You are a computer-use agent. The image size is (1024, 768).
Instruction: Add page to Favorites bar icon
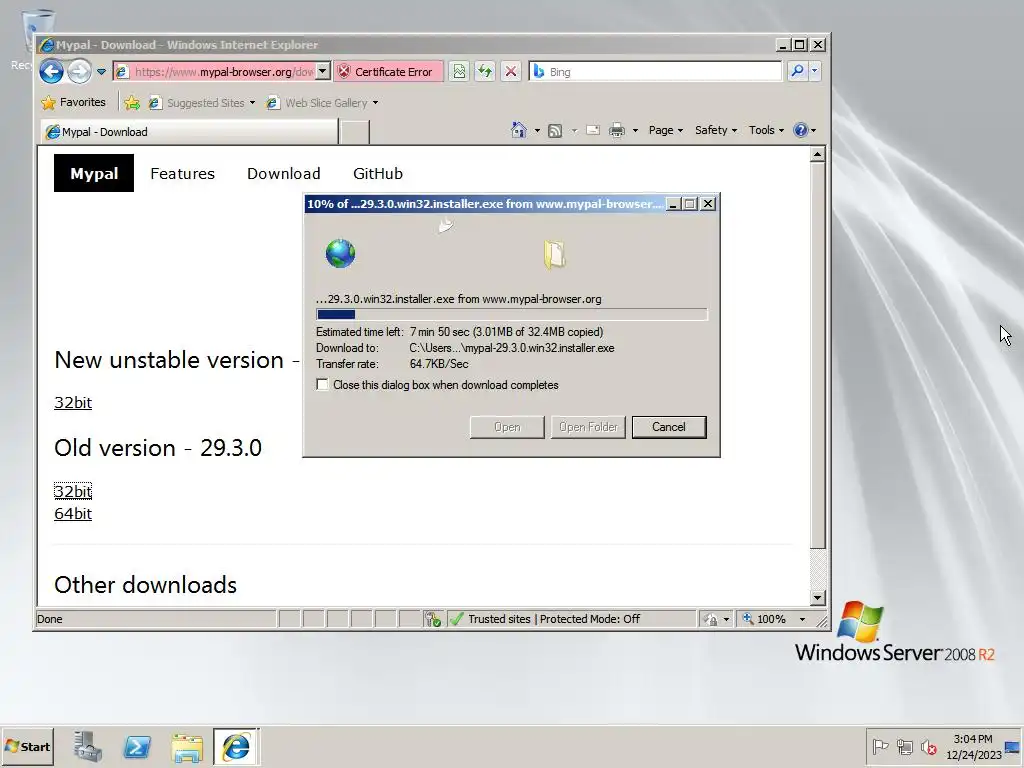132,103
